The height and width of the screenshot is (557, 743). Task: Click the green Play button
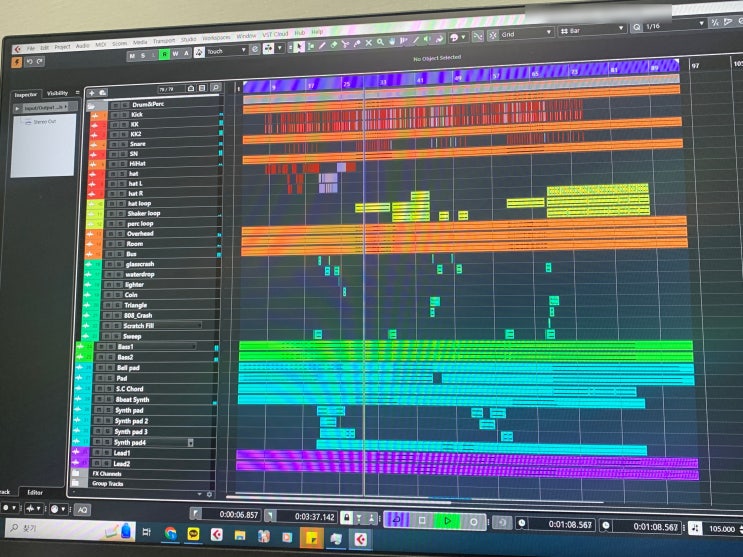(x=447, y=520)
